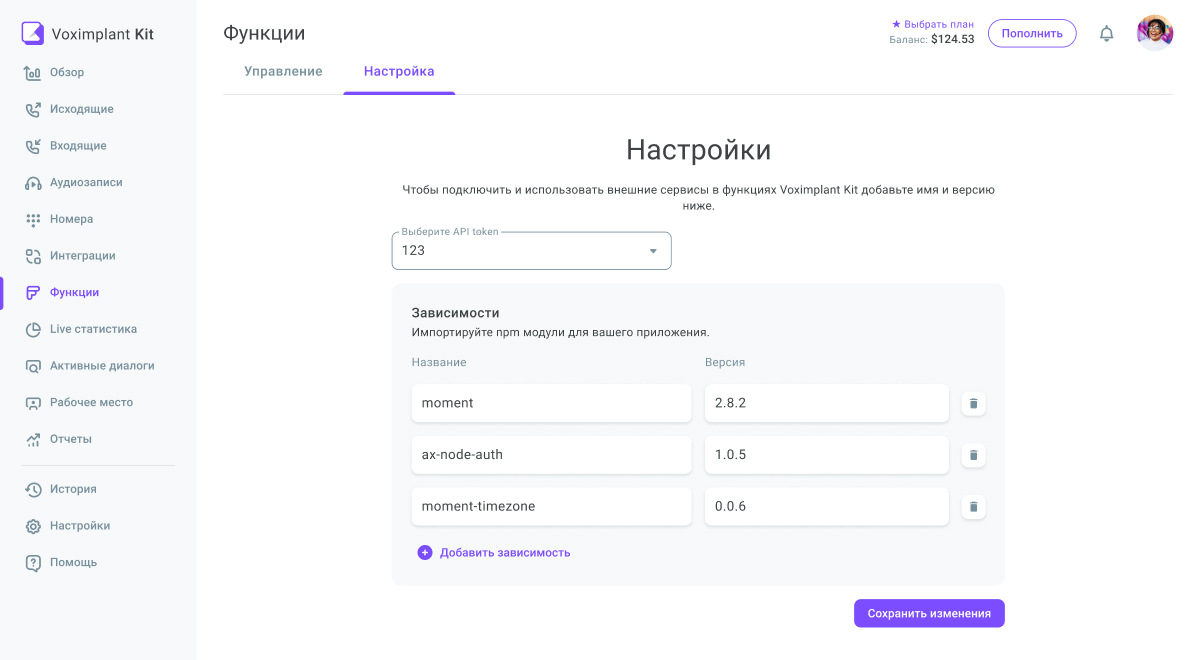Click the Отчеты chart icon
Viewport: 1200px width, 660px height.
click(33, 439)
